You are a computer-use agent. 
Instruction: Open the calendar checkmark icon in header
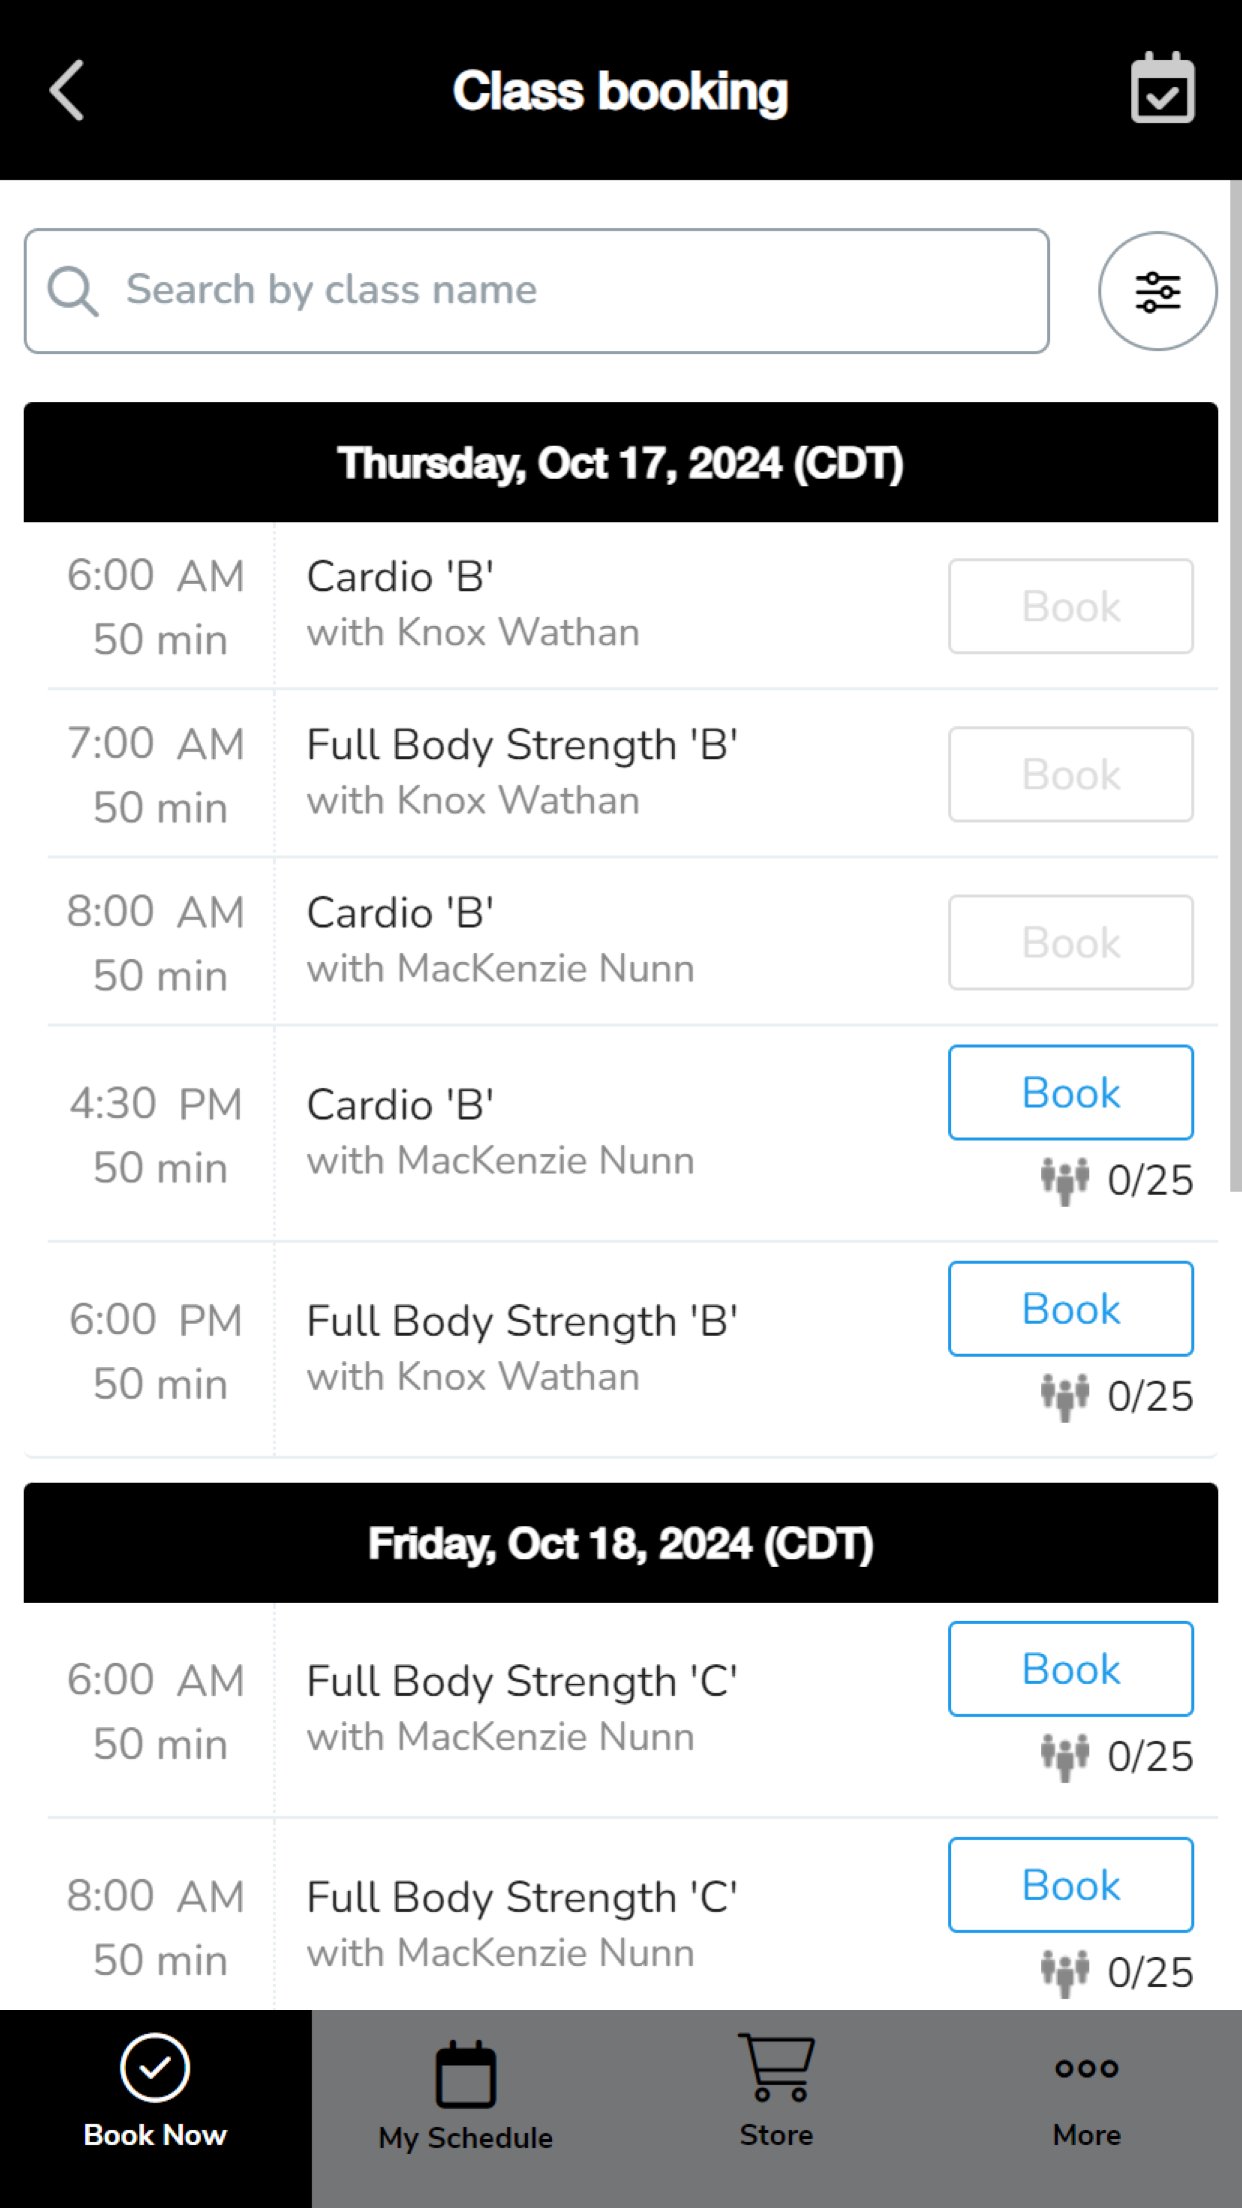coord(1162,89)
